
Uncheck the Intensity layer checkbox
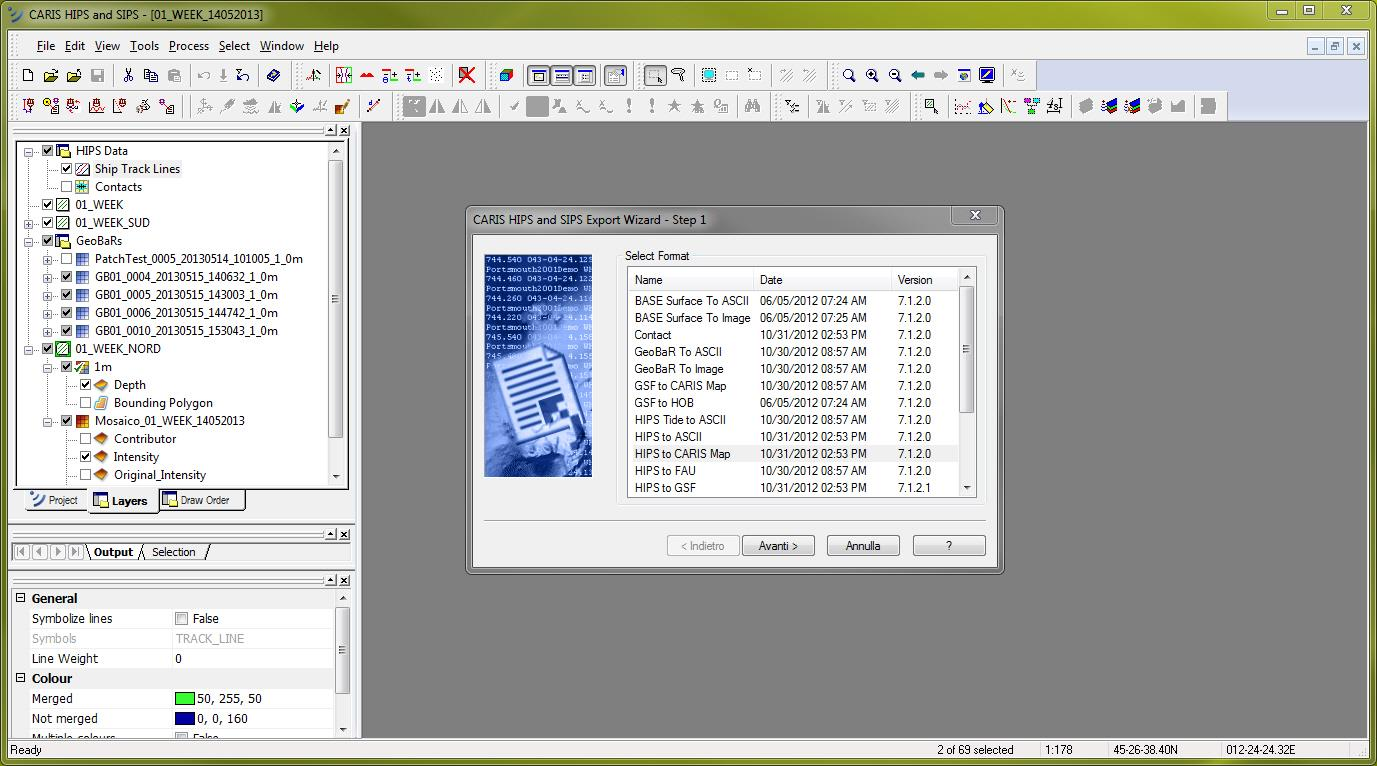click(x=86, y=457)
